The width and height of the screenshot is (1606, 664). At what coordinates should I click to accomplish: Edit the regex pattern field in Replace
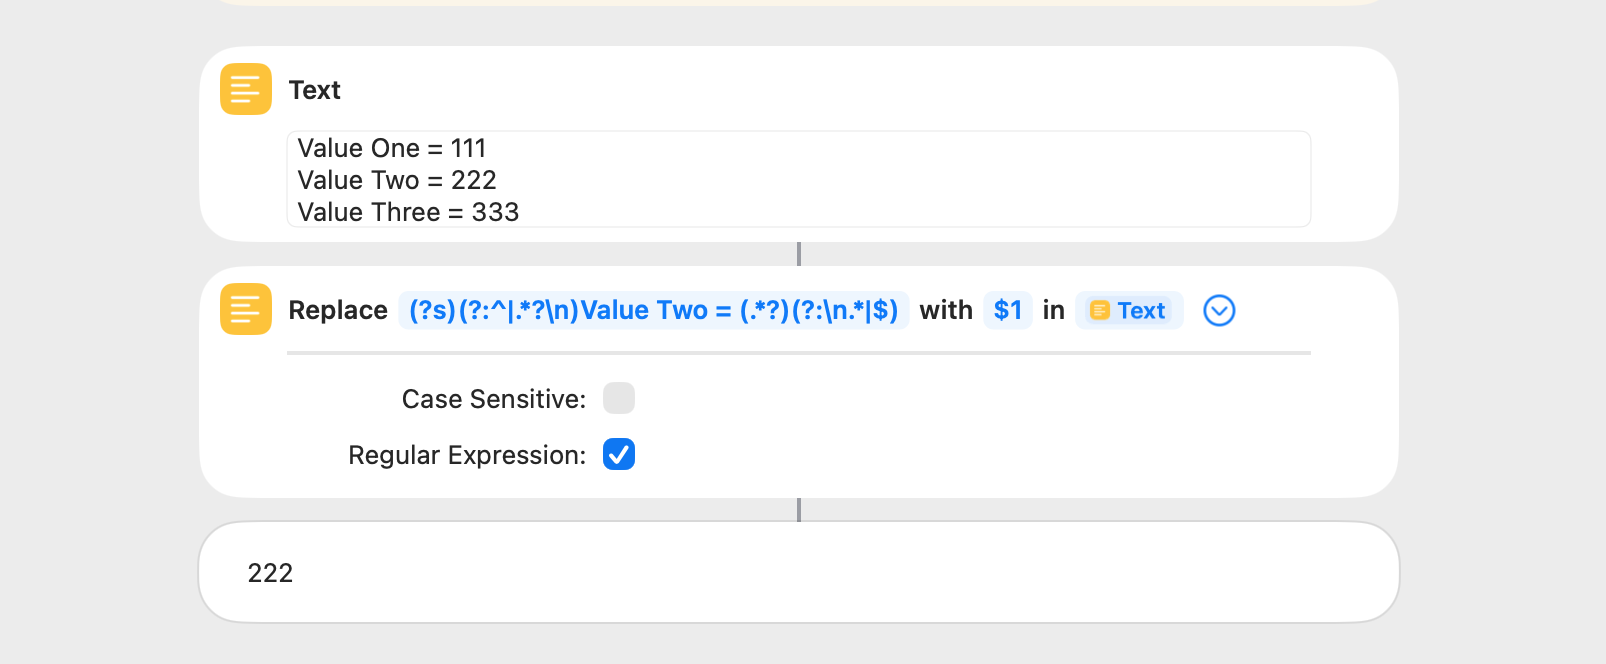pyautogui.click(x=653, y=311)
